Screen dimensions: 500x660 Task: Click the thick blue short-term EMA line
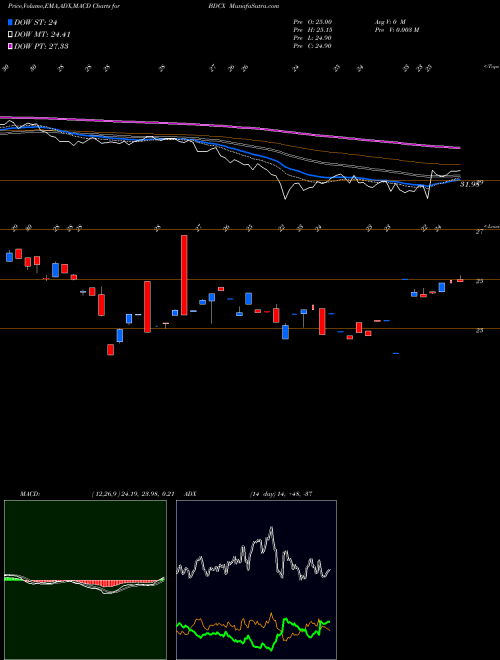coord(229,147)
